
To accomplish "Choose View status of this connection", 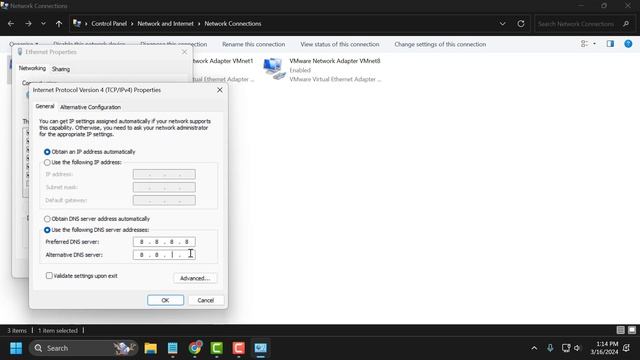I will point(340,44).
